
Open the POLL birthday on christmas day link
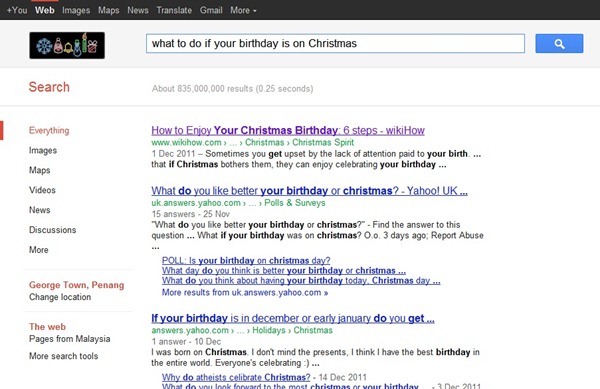pyautogui.click(x=246, y=260)
